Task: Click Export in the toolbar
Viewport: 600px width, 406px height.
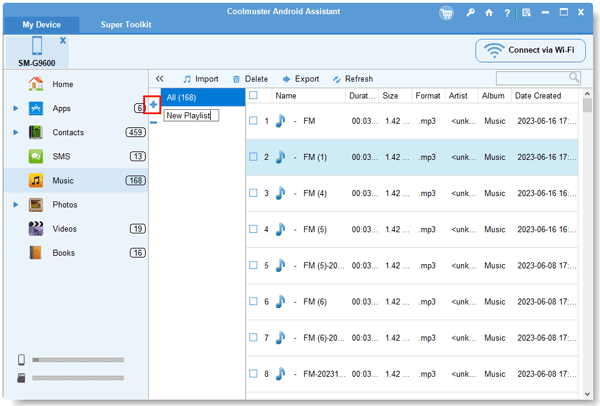Action: pyautogui.click(x=301, y=79)
